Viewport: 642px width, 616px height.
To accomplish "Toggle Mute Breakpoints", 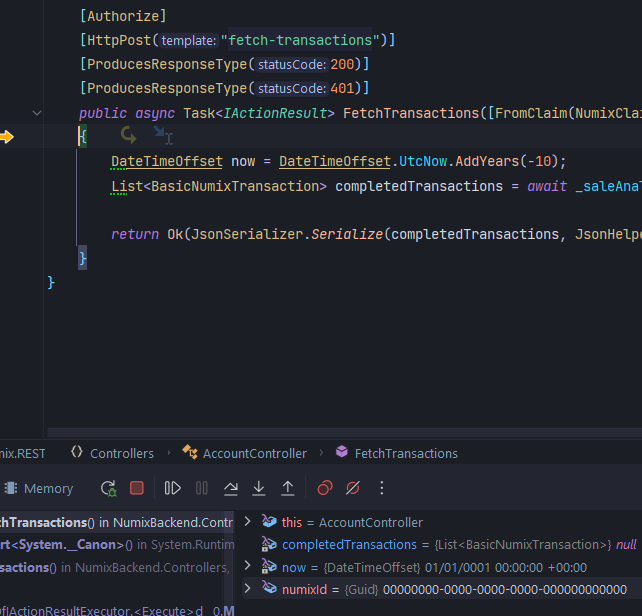I will pos(353,488).
